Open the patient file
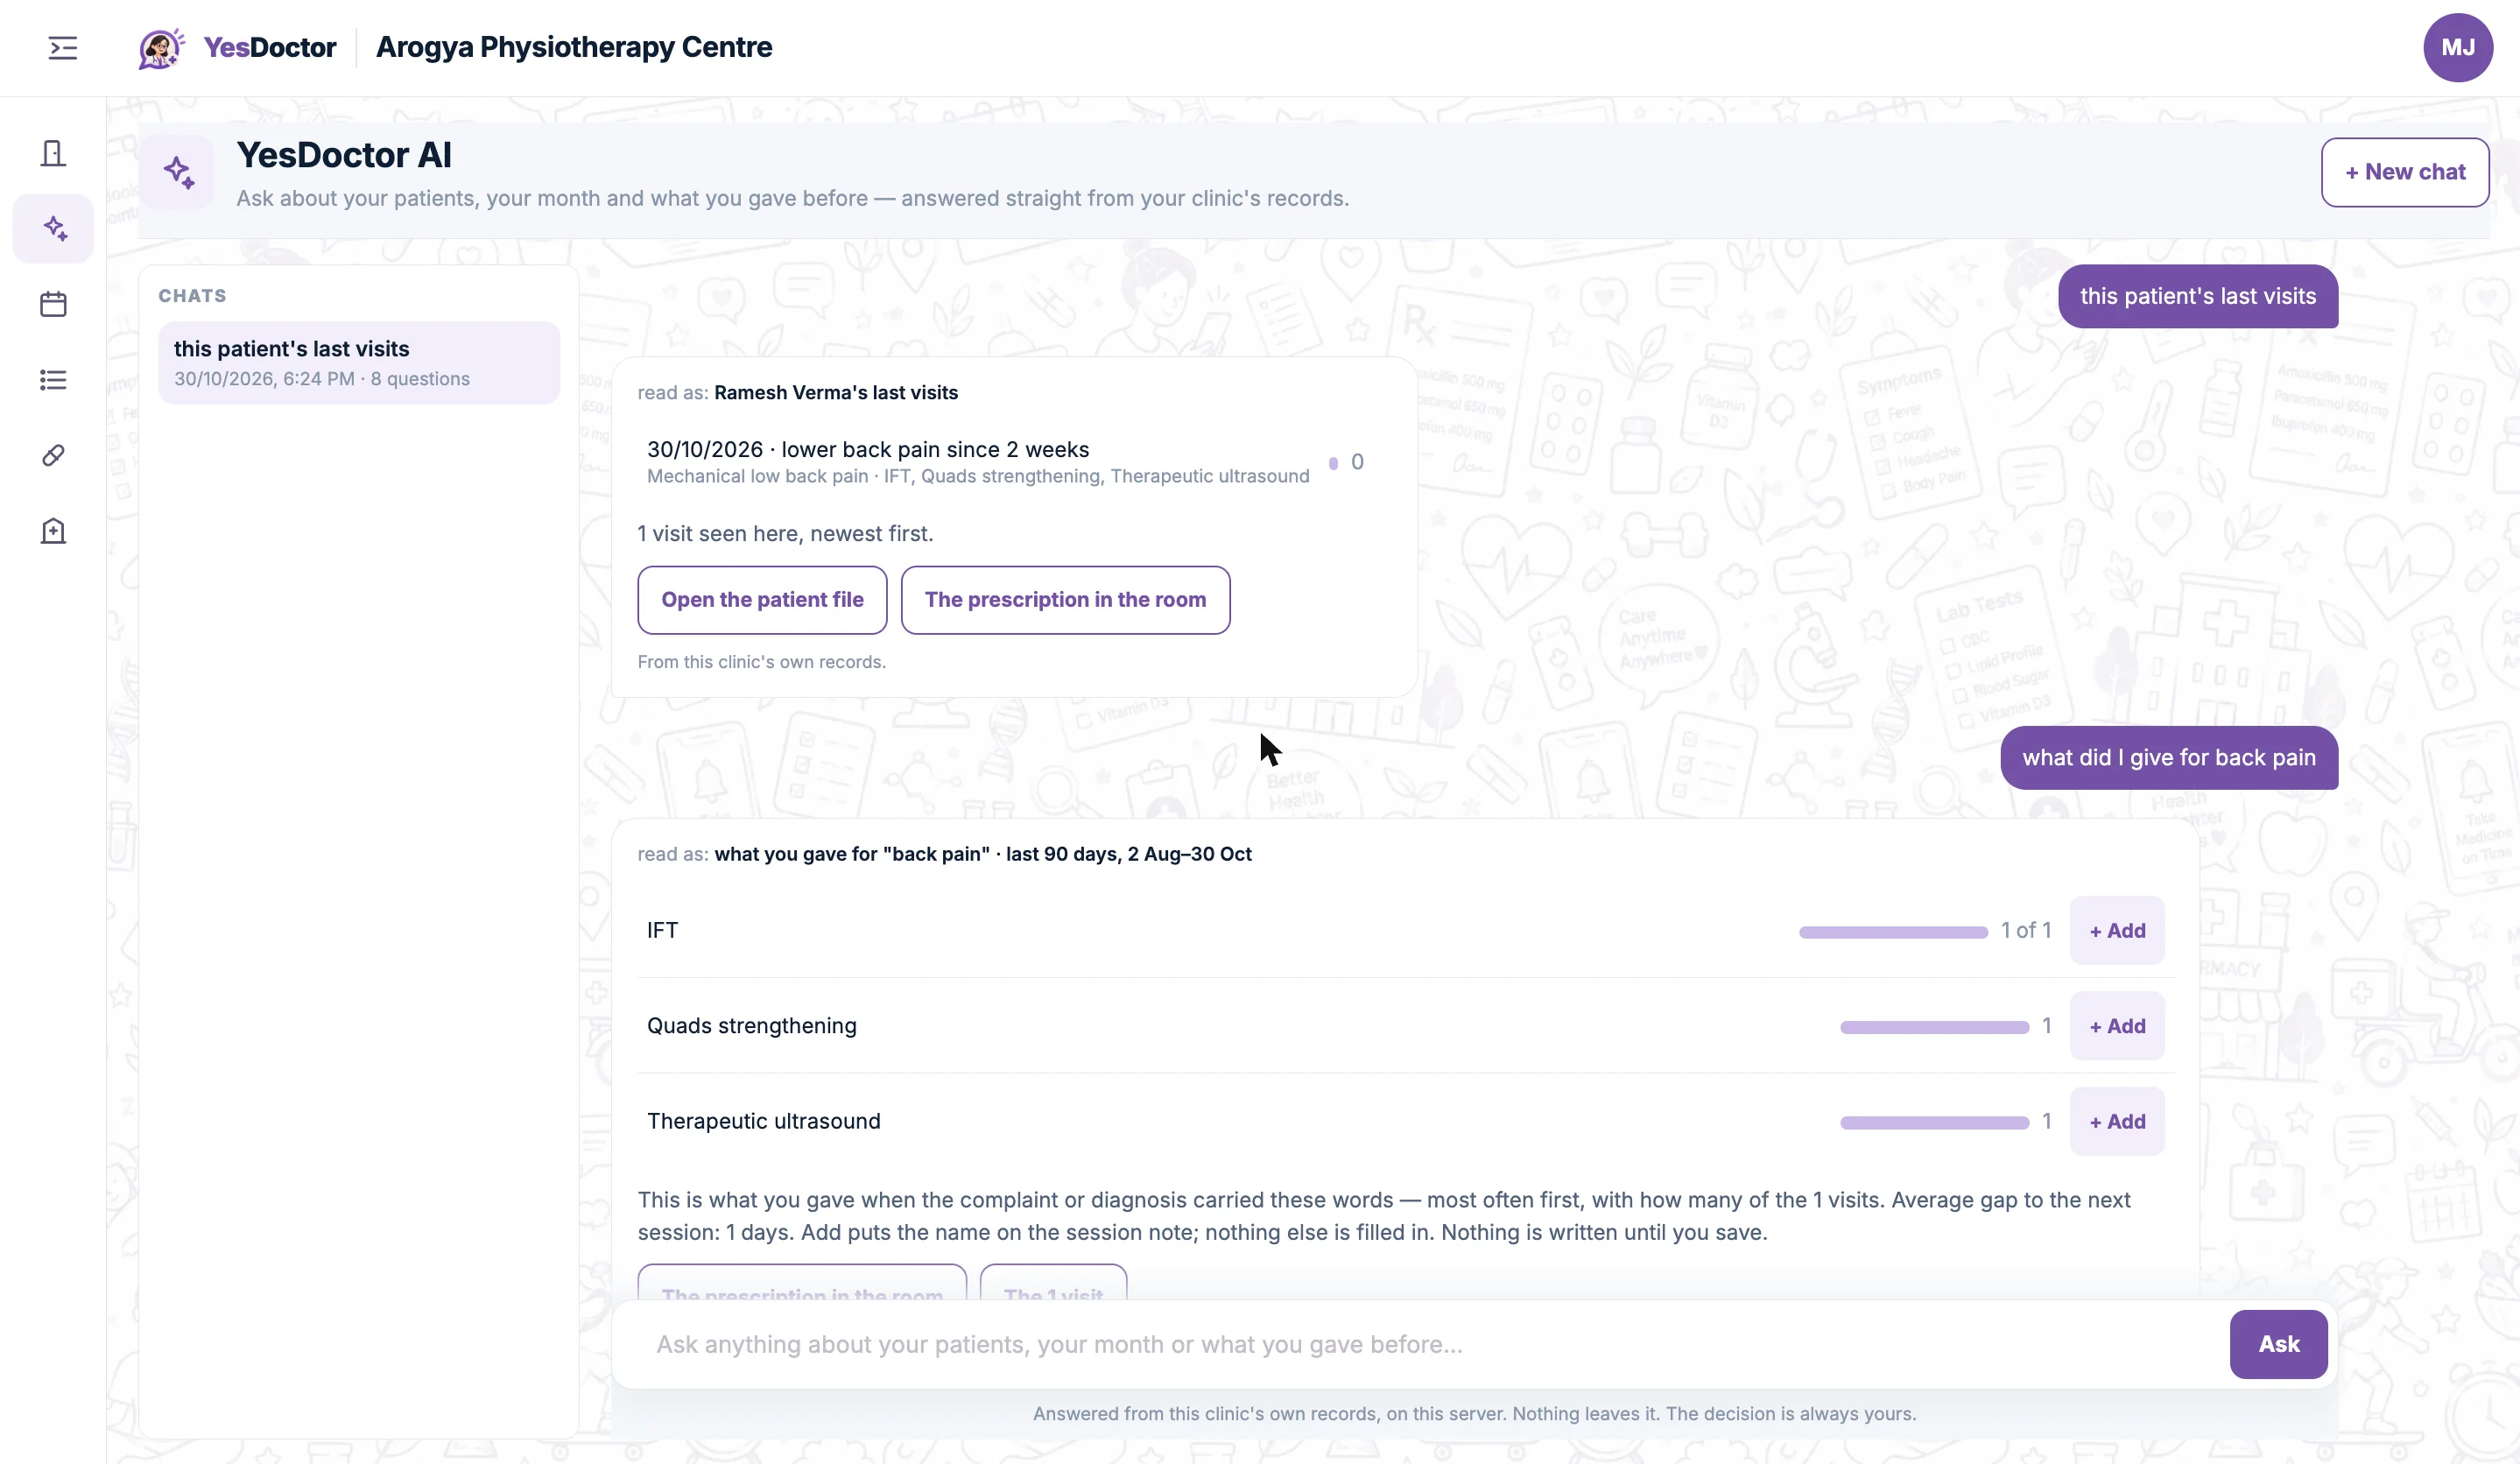Image resolution: width=2520 pixels, height=1464 pixels. pos(762,600)
